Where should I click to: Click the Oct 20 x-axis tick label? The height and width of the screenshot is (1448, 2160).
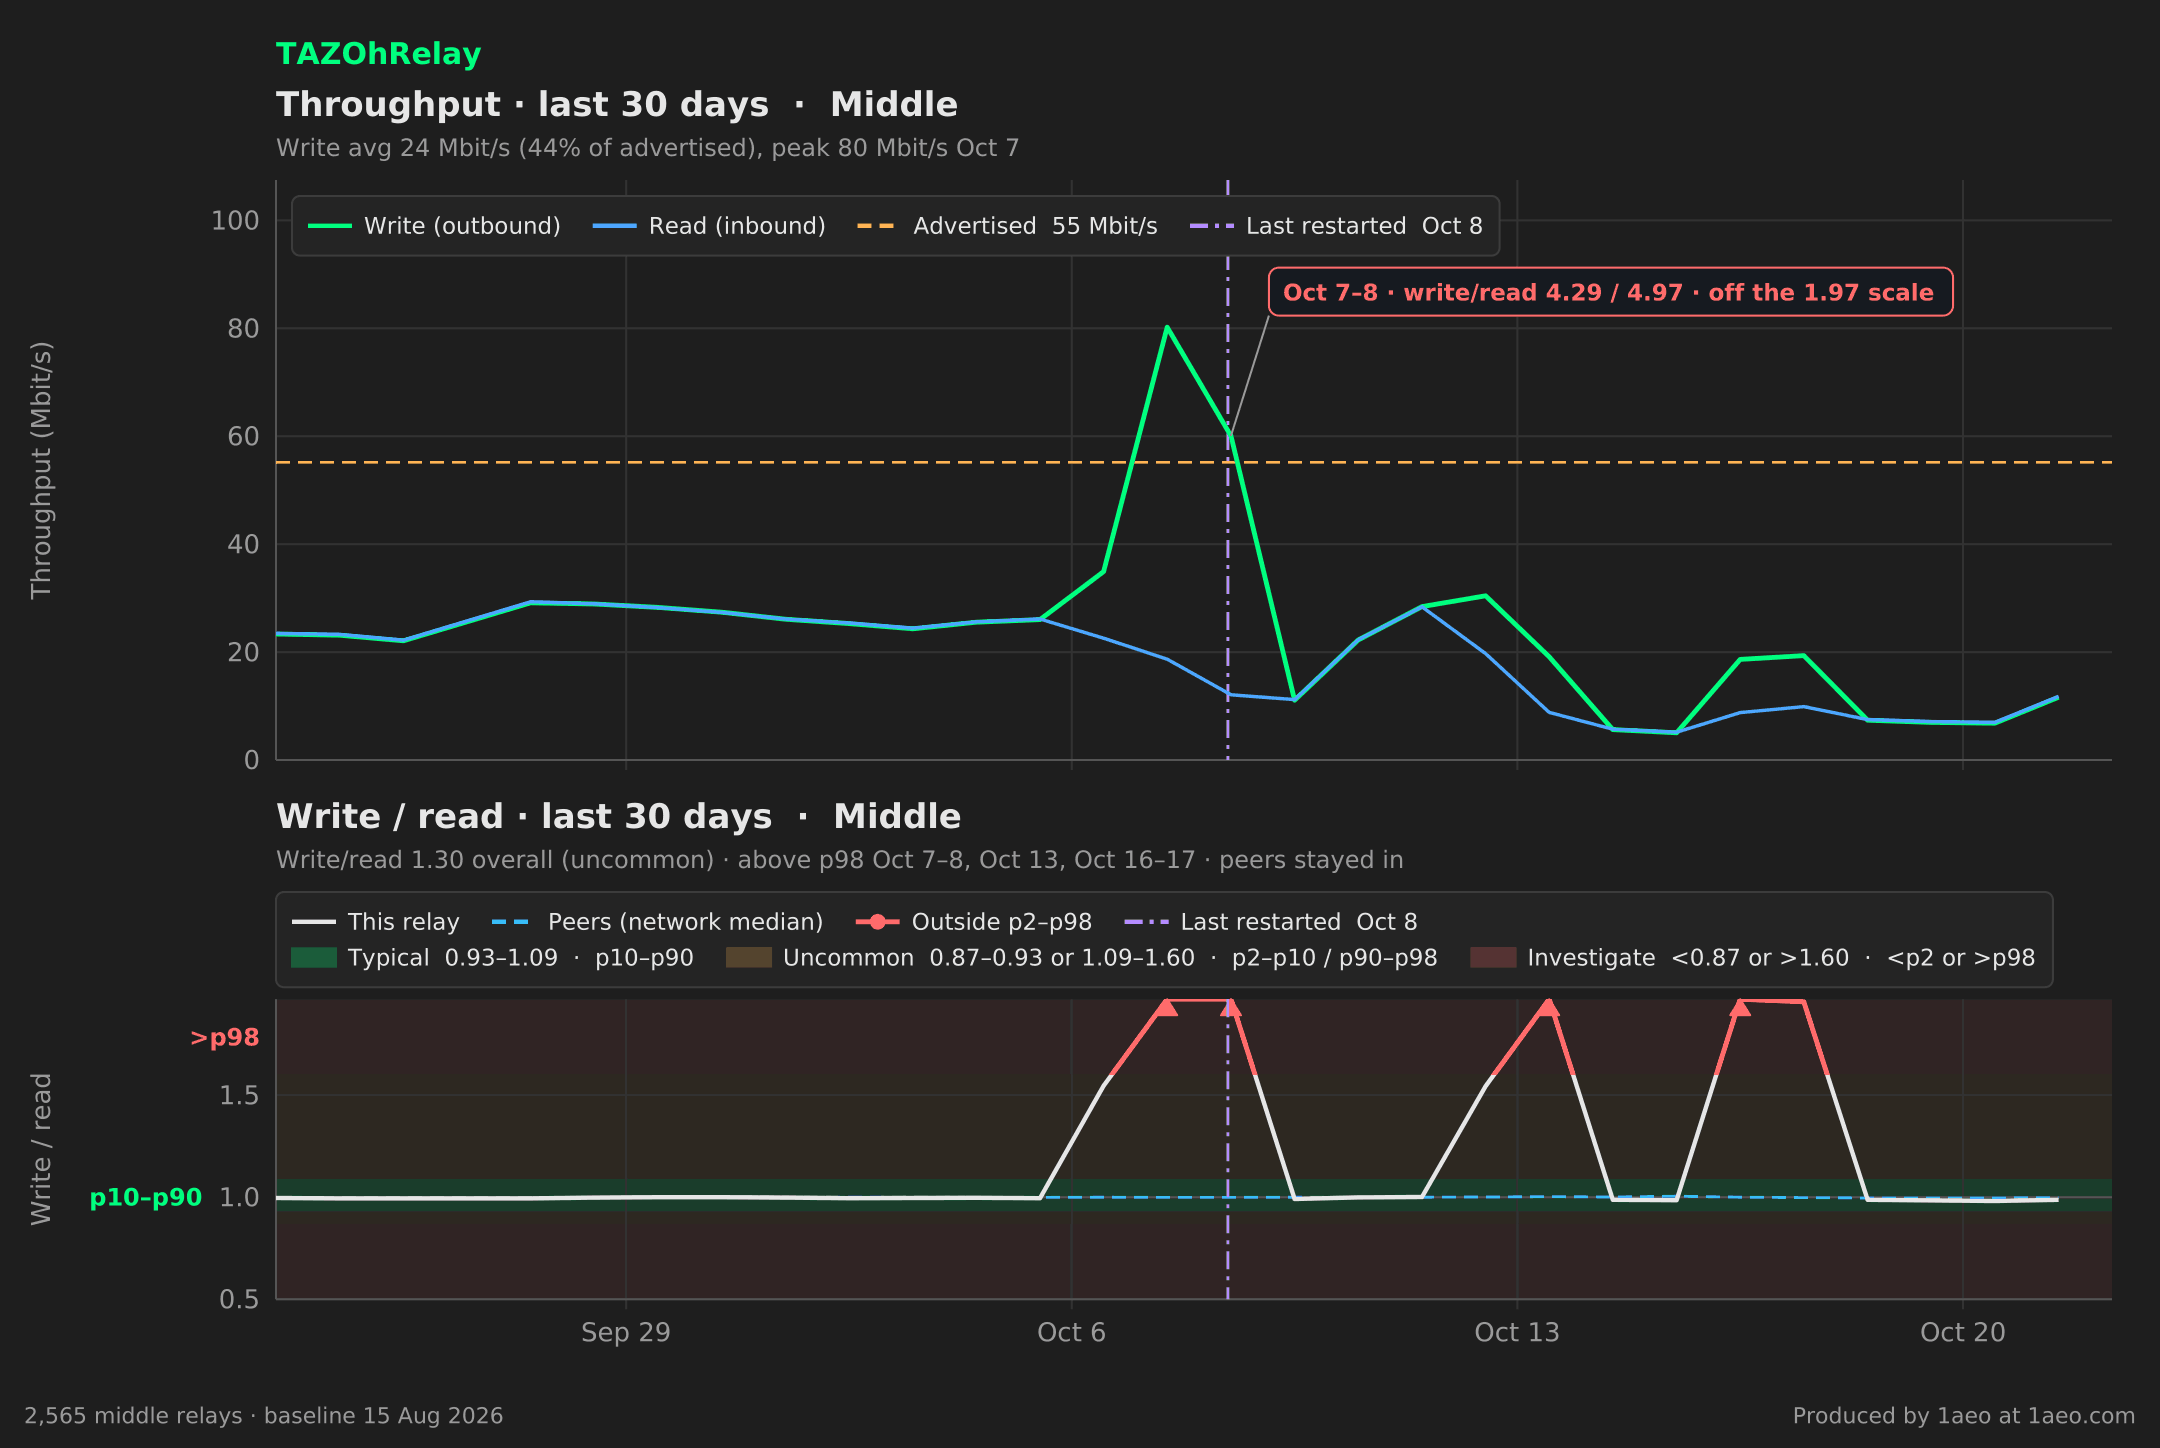[1963, 1333]
